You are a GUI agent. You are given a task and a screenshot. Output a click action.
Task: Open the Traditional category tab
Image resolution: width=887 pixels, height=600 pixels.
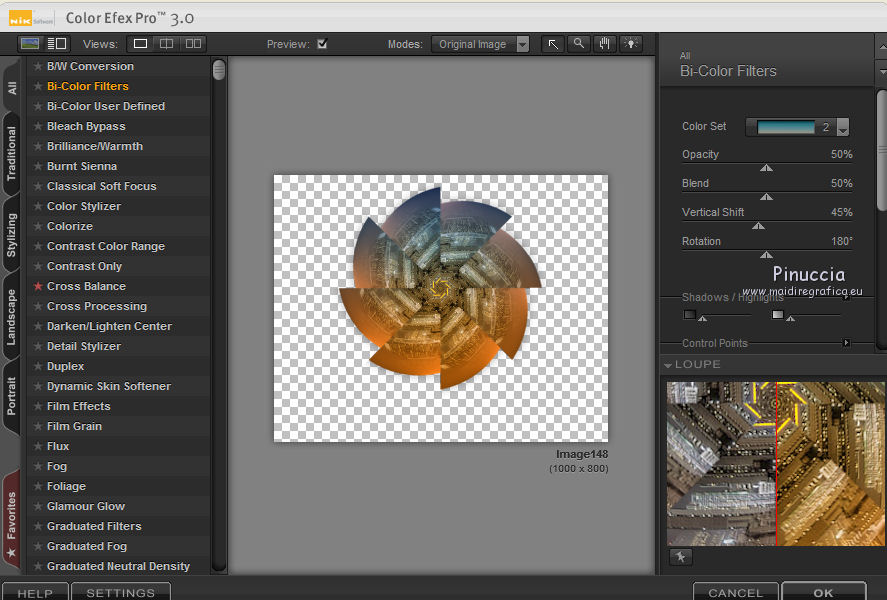(12, 153)
